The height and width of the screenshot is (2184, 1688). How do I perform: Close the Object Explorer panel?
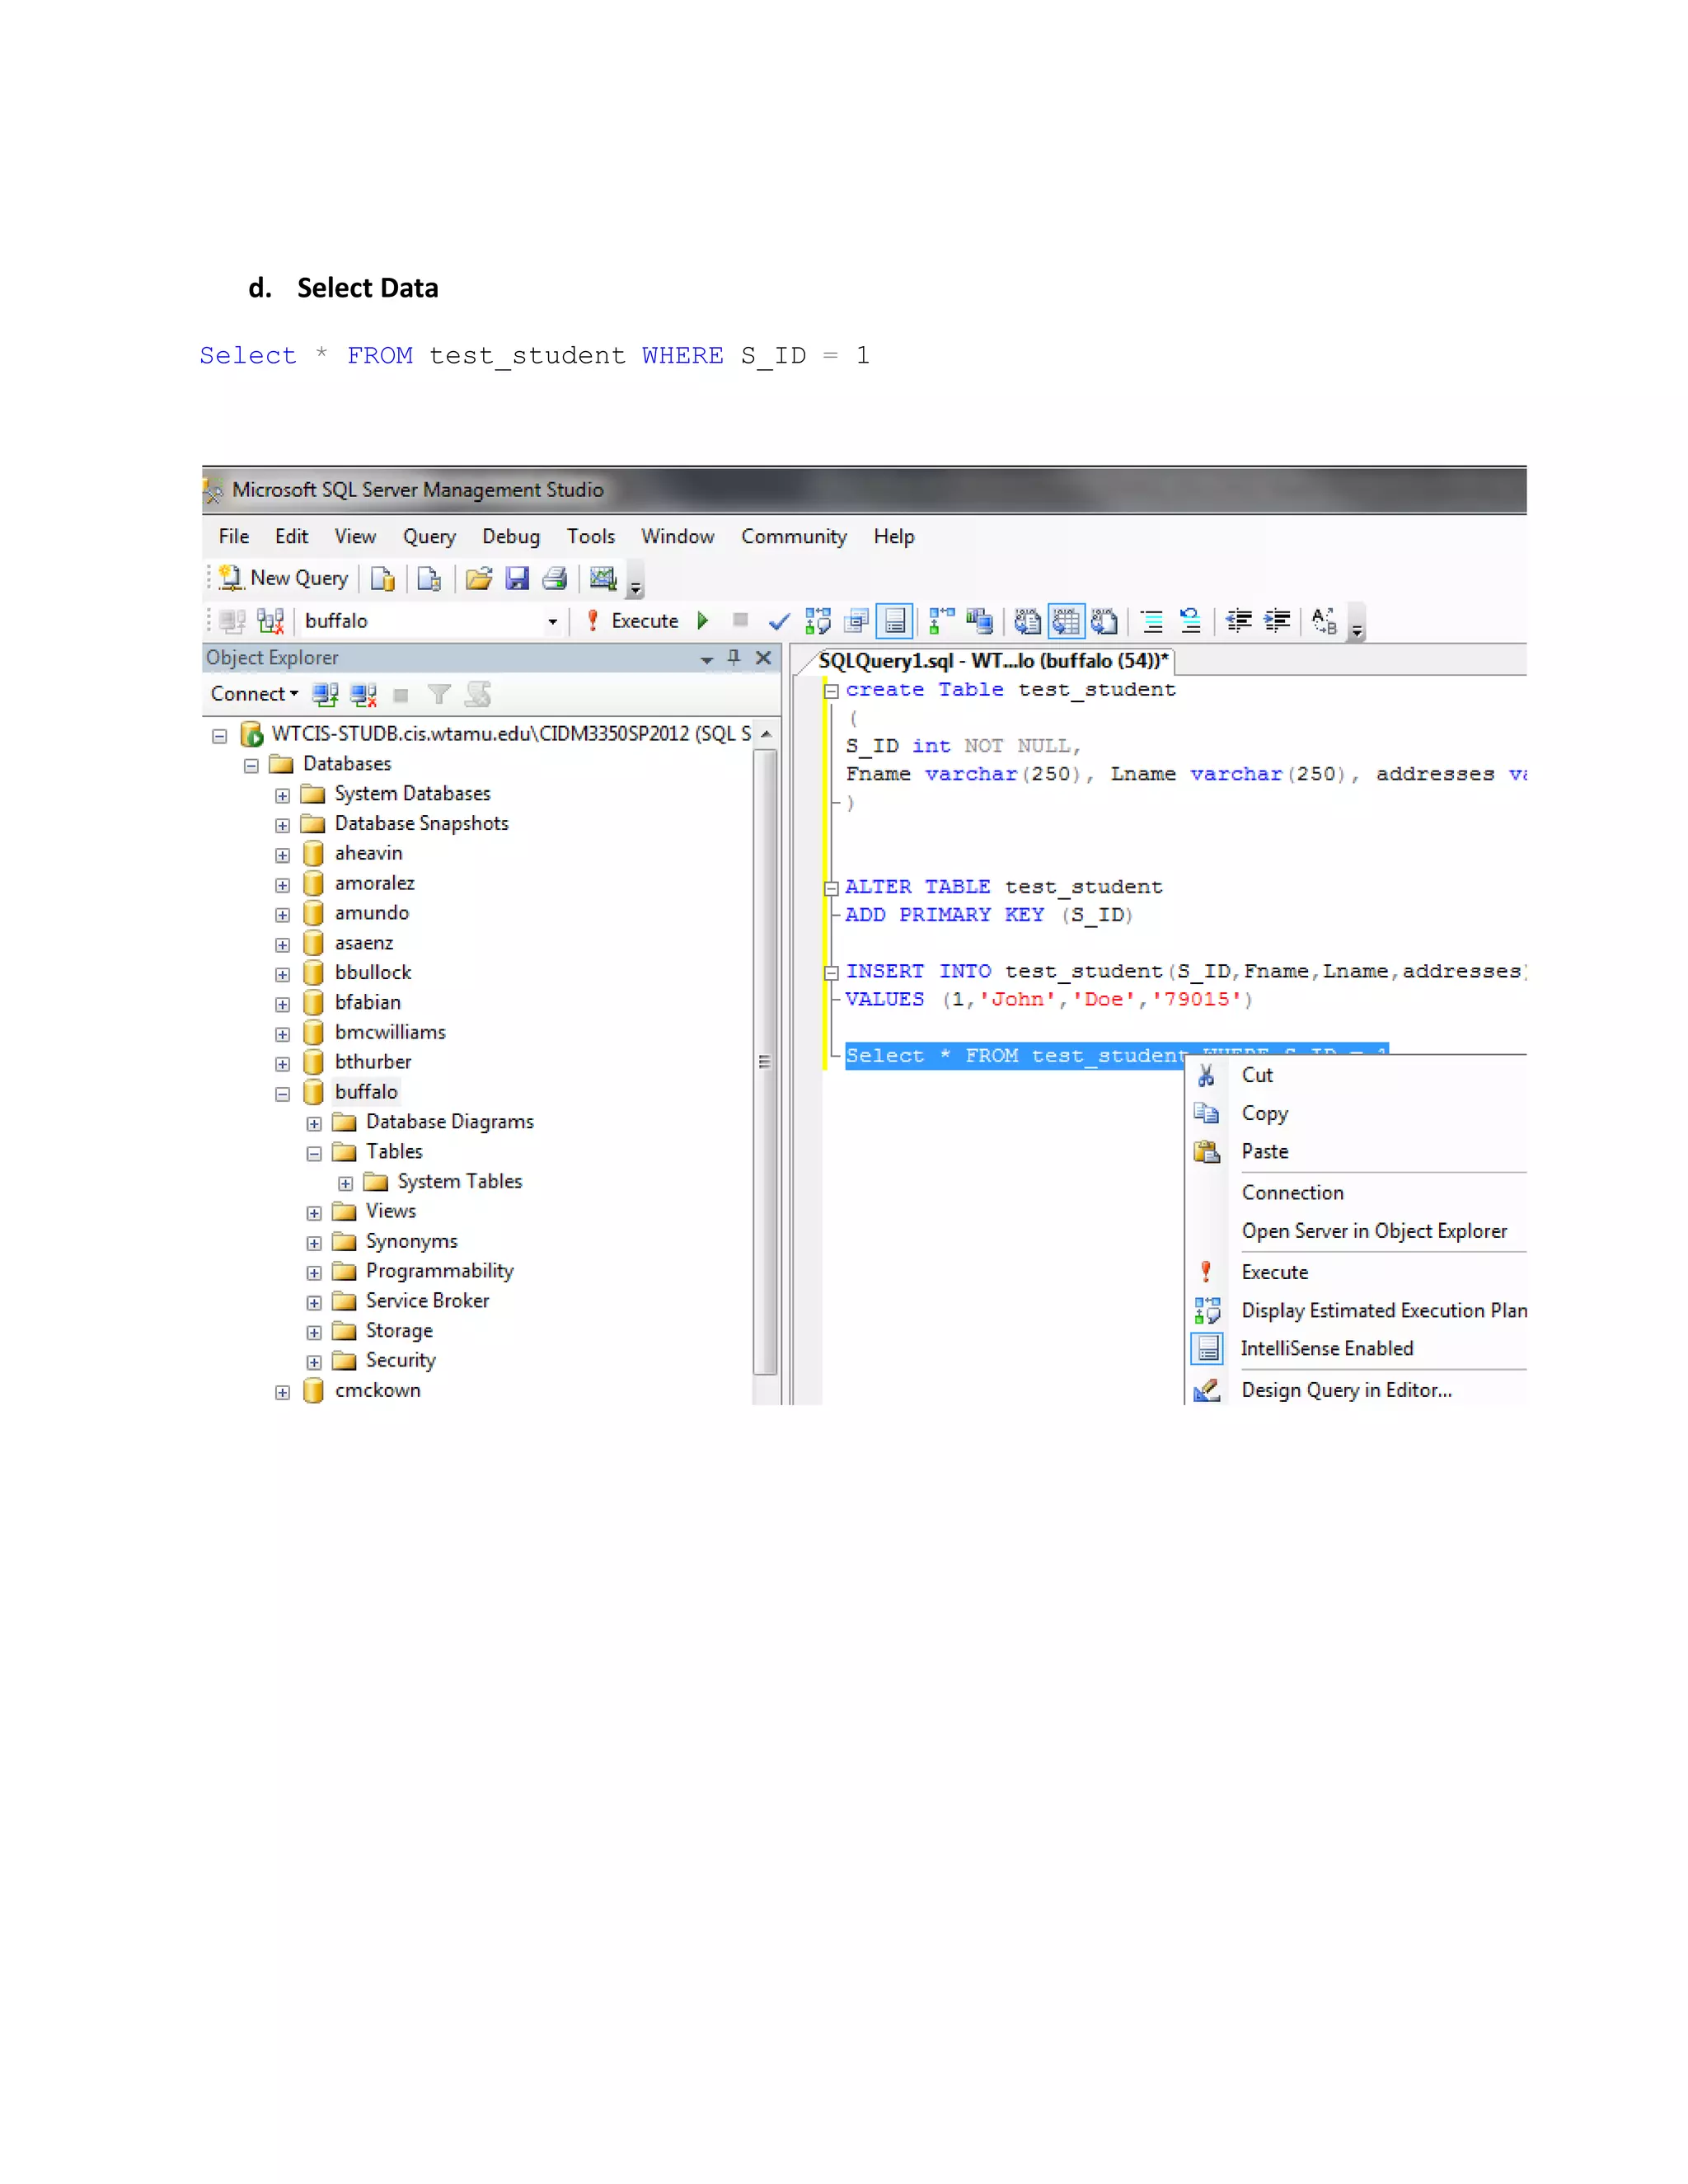tap(763, 657)
